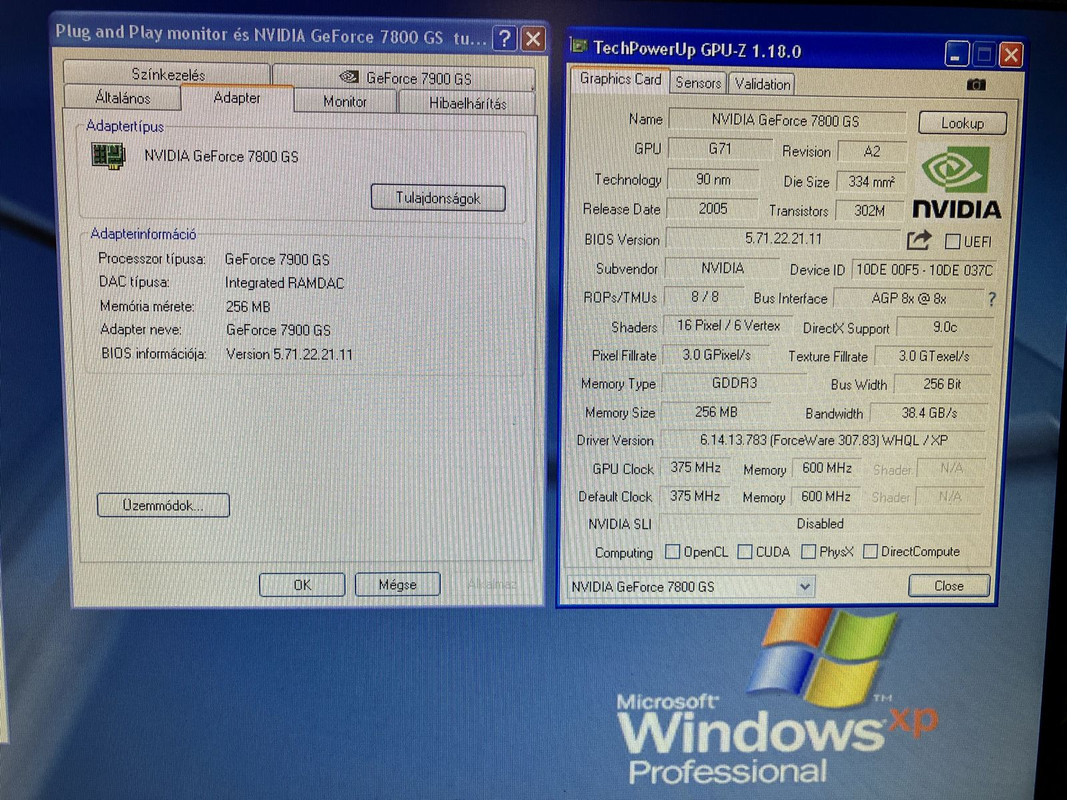Click the BIOS export share icon
Screen dimensions: 1067x800
(x=919, y=239)
